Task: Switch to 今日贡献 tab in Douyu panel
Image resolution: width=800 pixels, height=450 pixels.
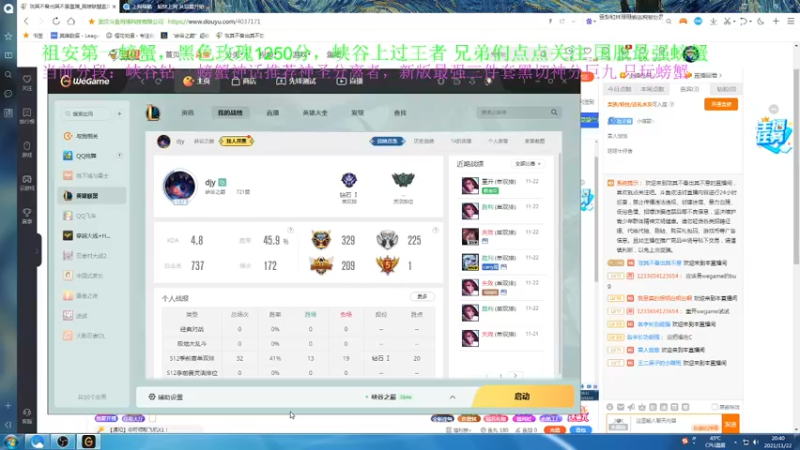Action: [x=619, y=89]
